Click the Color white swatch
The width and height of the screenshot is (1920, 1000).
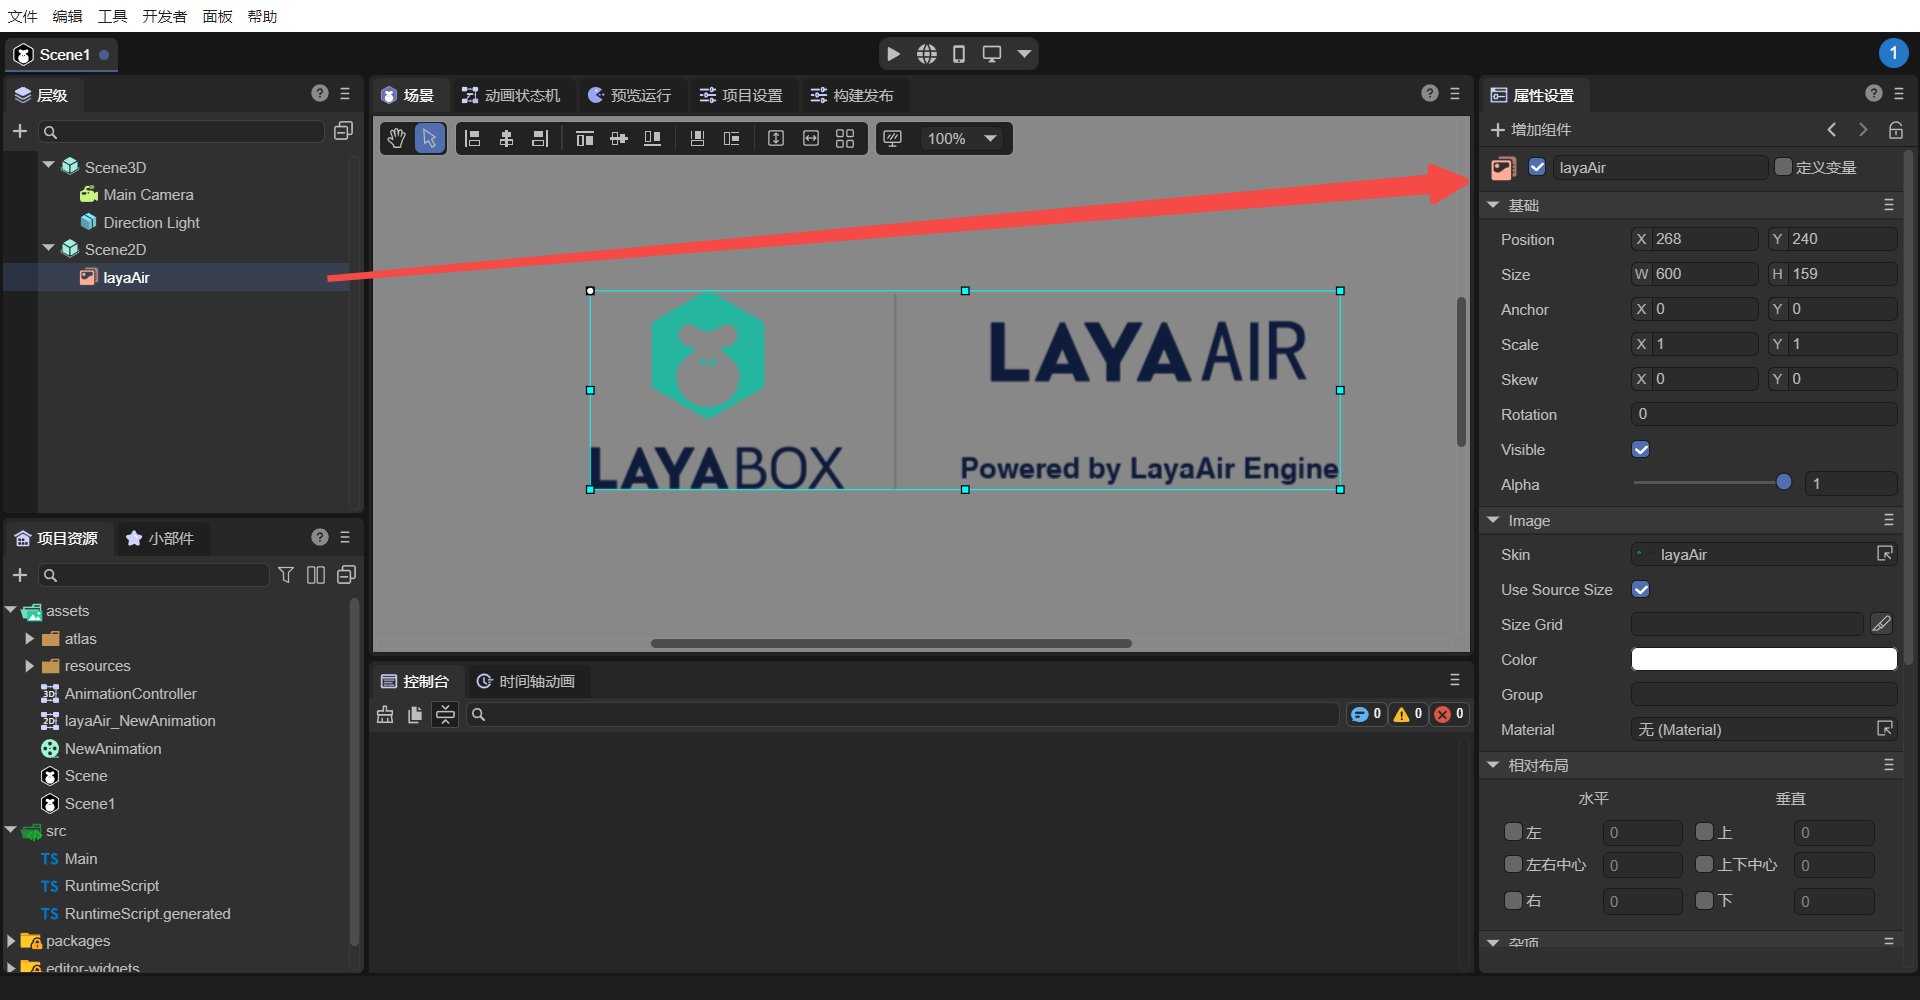1763,659
